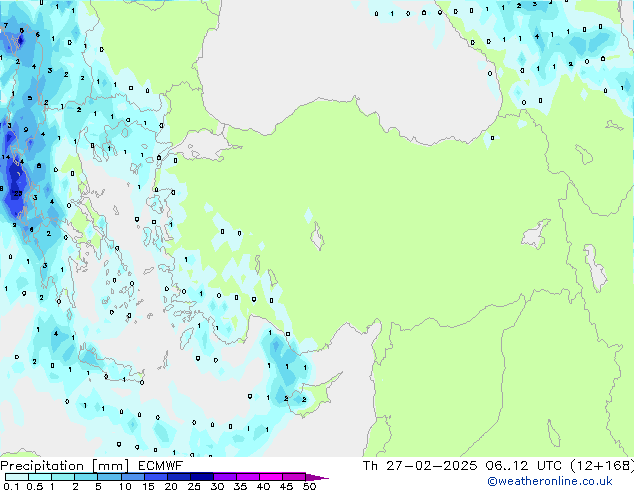The width and height of the screenshot is (634, 490).
Task: Click the 25–30 mm navy legend swatch
Action: [x=201, y=477]
